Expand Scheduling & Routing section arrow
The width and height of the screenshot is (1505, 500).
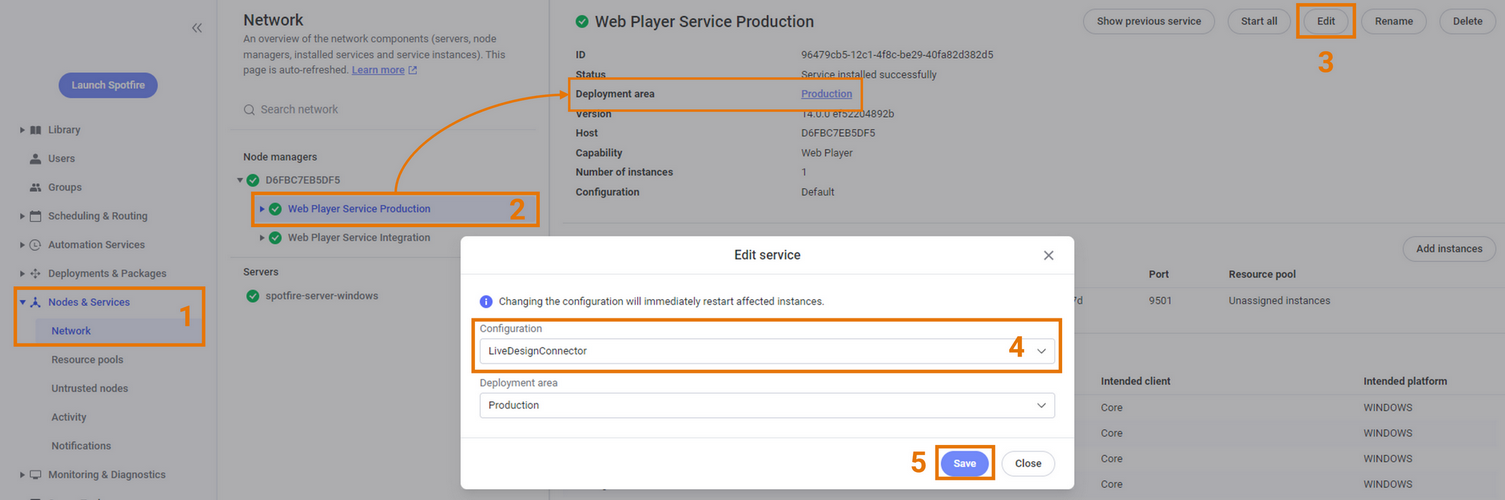coord(22,216)
